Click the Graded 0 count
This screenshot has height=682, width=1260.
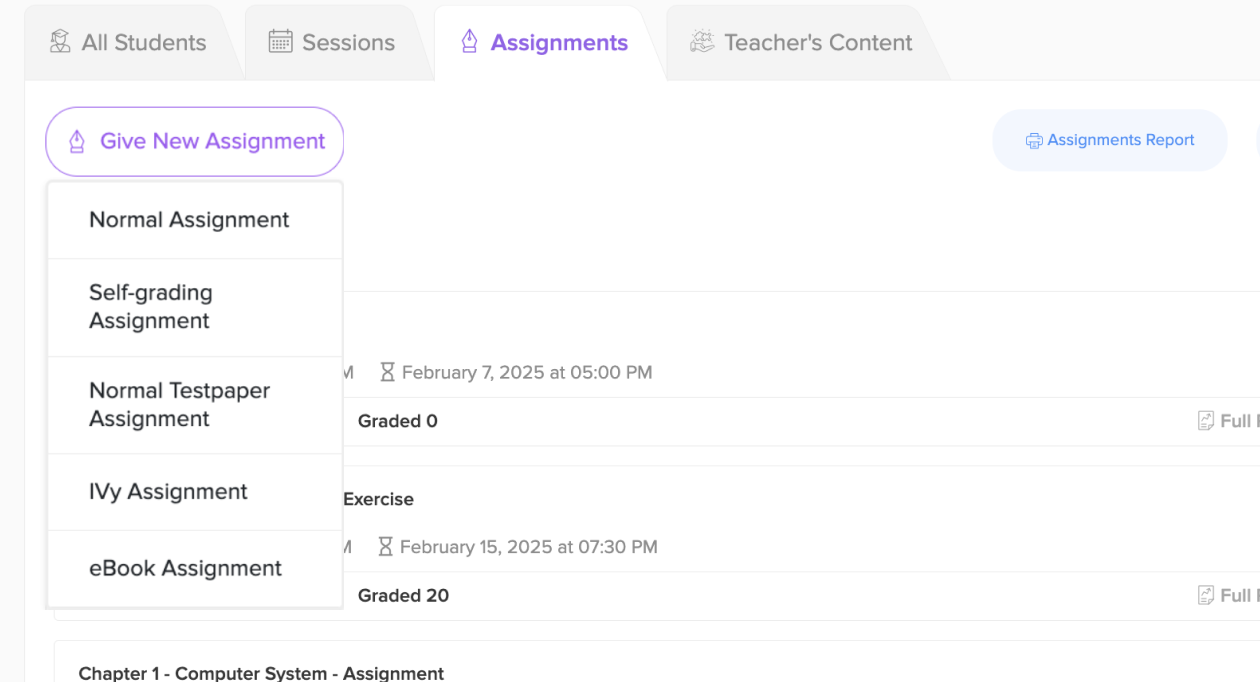pos(398,421)
